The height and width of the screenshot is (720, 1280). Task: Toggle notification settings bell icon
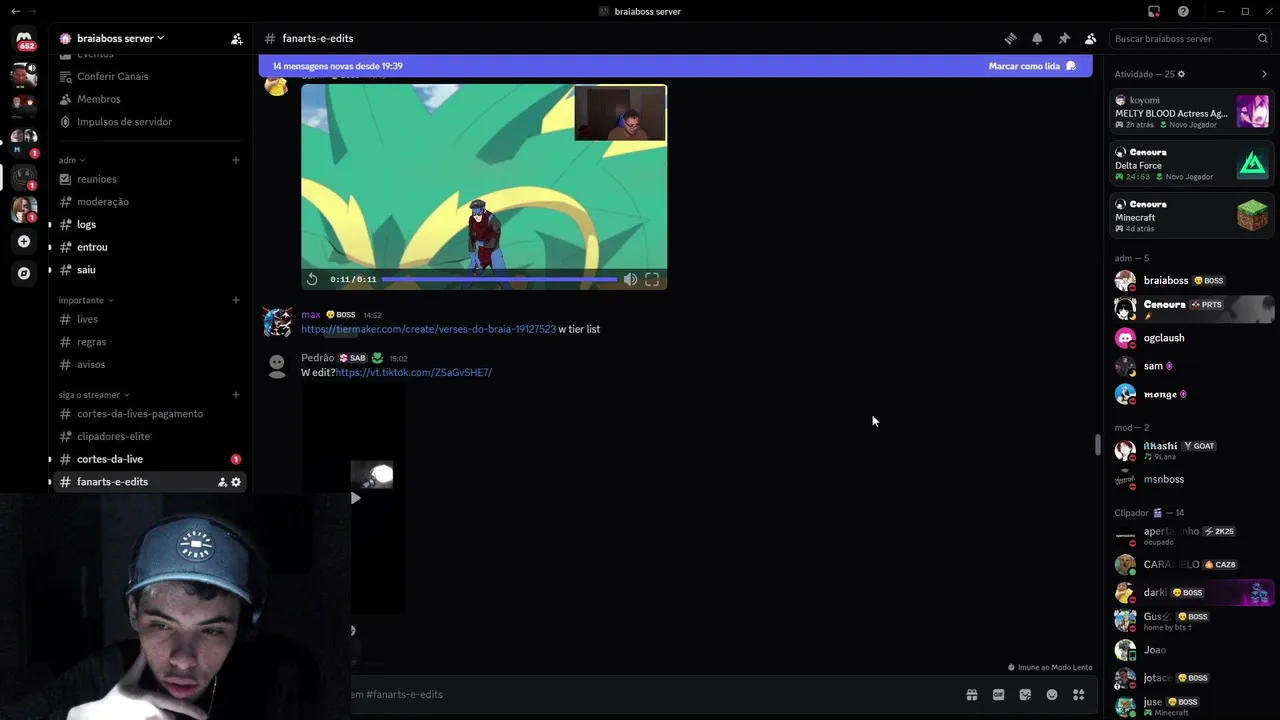(x=1037, y=39)
